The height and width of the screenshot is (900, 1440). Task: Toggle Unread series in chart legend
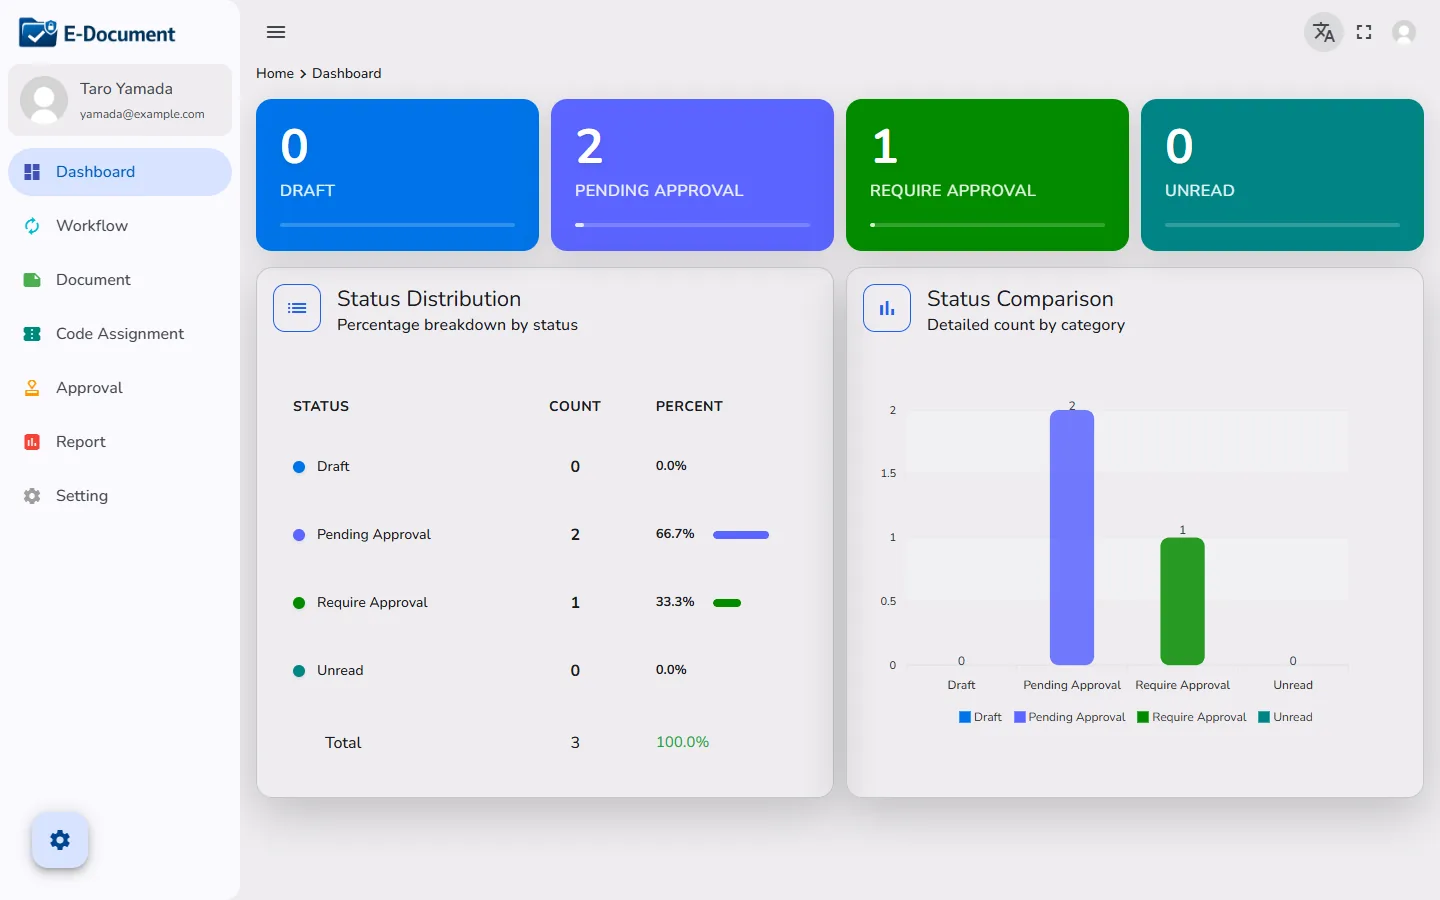point(1286,717)
